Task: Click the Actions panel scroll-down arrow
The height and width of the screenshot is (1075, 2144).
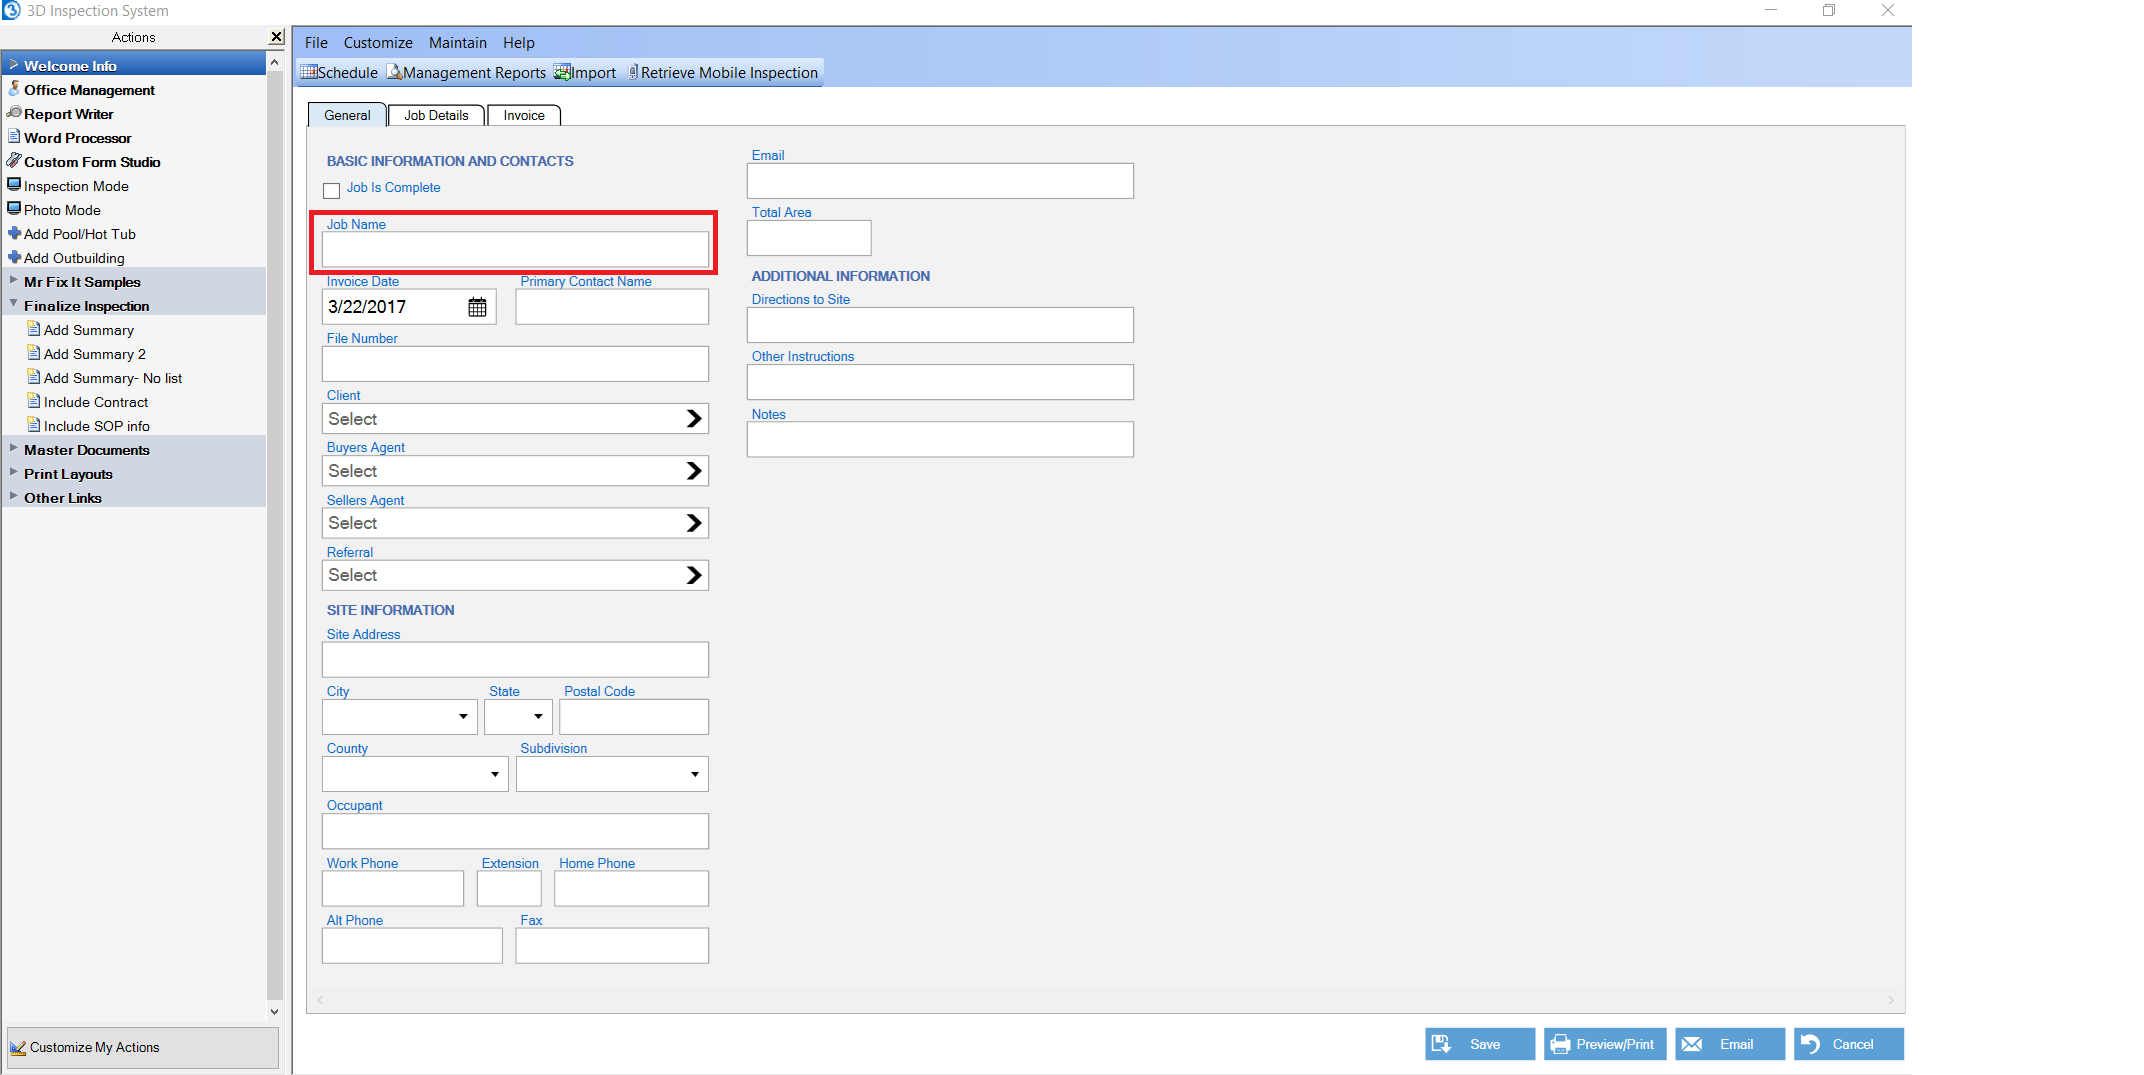Action: [x=275, y=1011]
